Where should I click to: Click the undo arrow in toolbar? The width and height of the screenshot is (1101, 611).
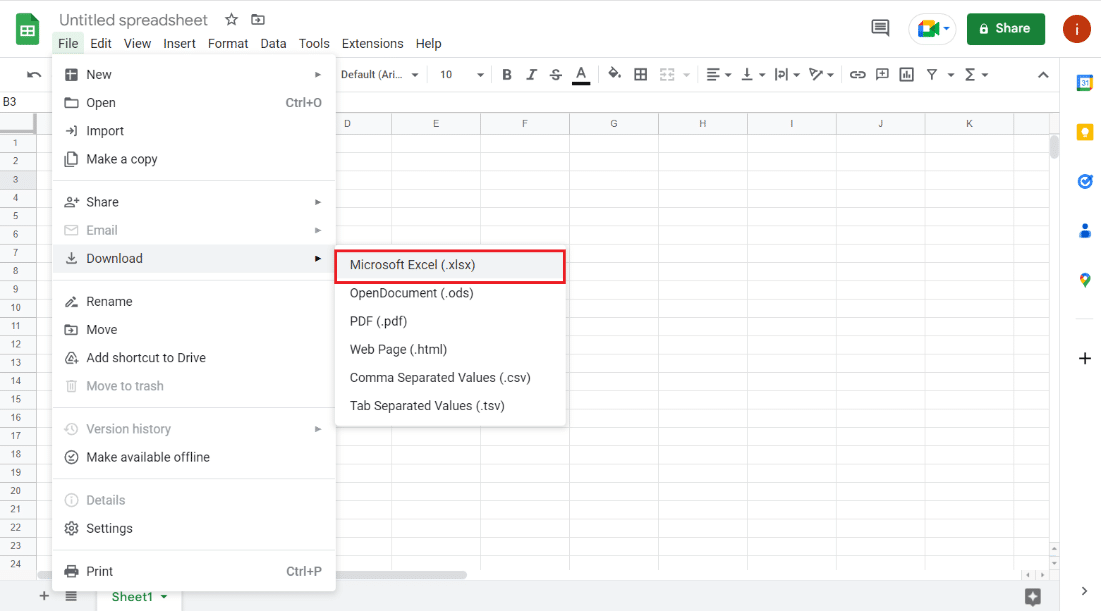(34, 74)
